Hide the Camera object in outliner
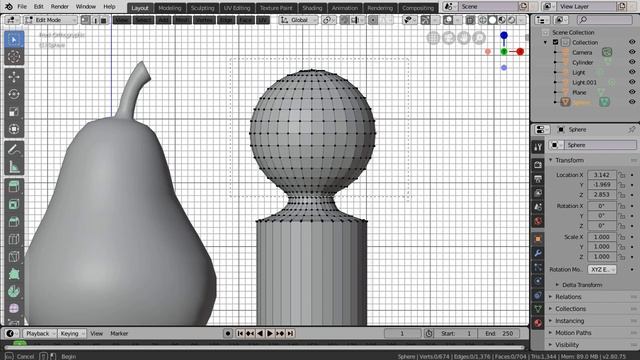 point(632,52)
